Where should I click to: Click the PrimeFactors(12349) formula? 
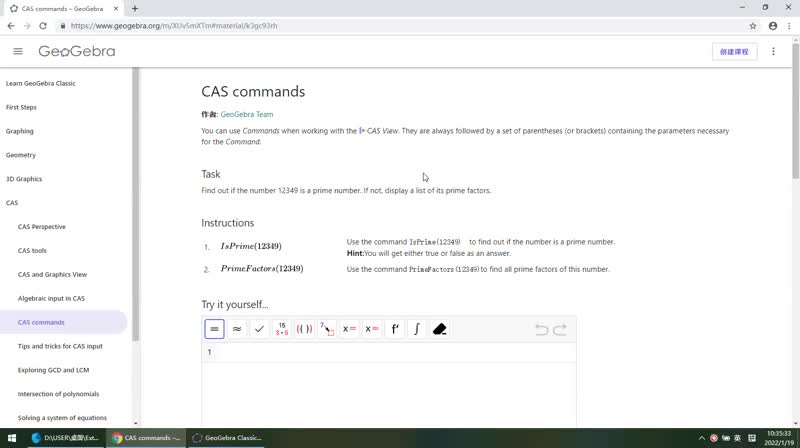tap(262, 268)
